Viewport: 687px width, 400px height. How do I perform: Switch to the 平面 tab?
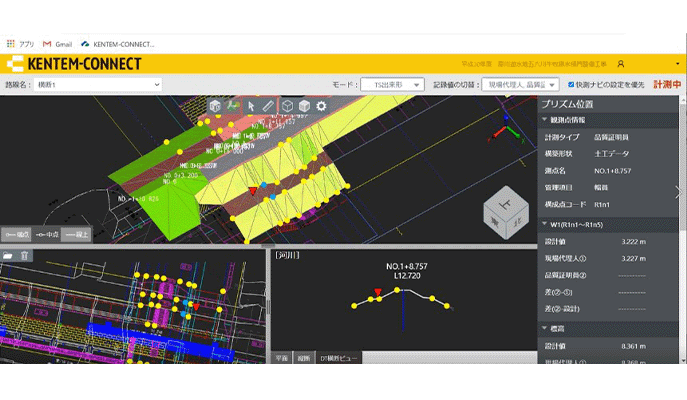point(282,358)
